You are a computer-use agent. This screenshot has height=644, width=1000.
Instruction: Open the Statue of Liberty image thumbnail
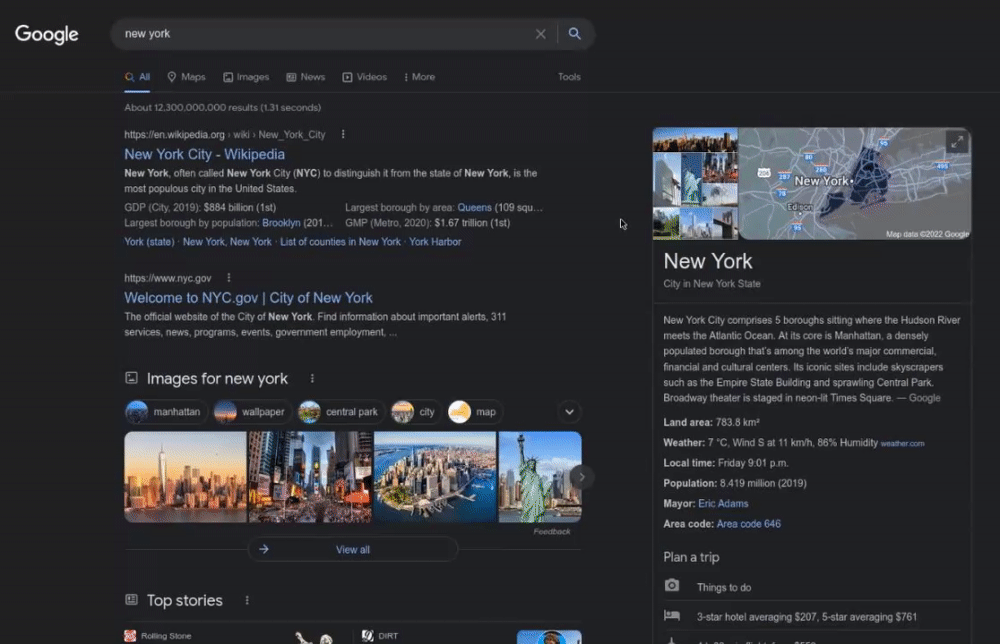tap(540, 477)
